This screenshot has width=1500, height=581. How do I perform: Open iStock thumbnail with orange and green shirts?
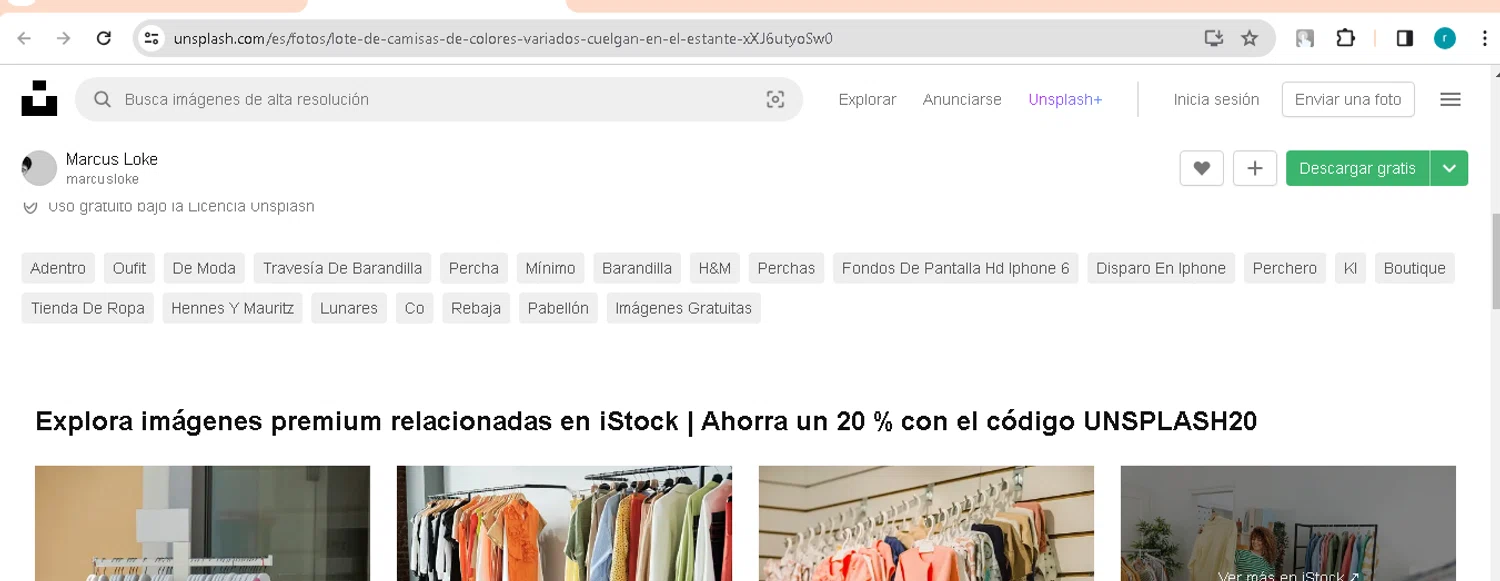point(564,523)
